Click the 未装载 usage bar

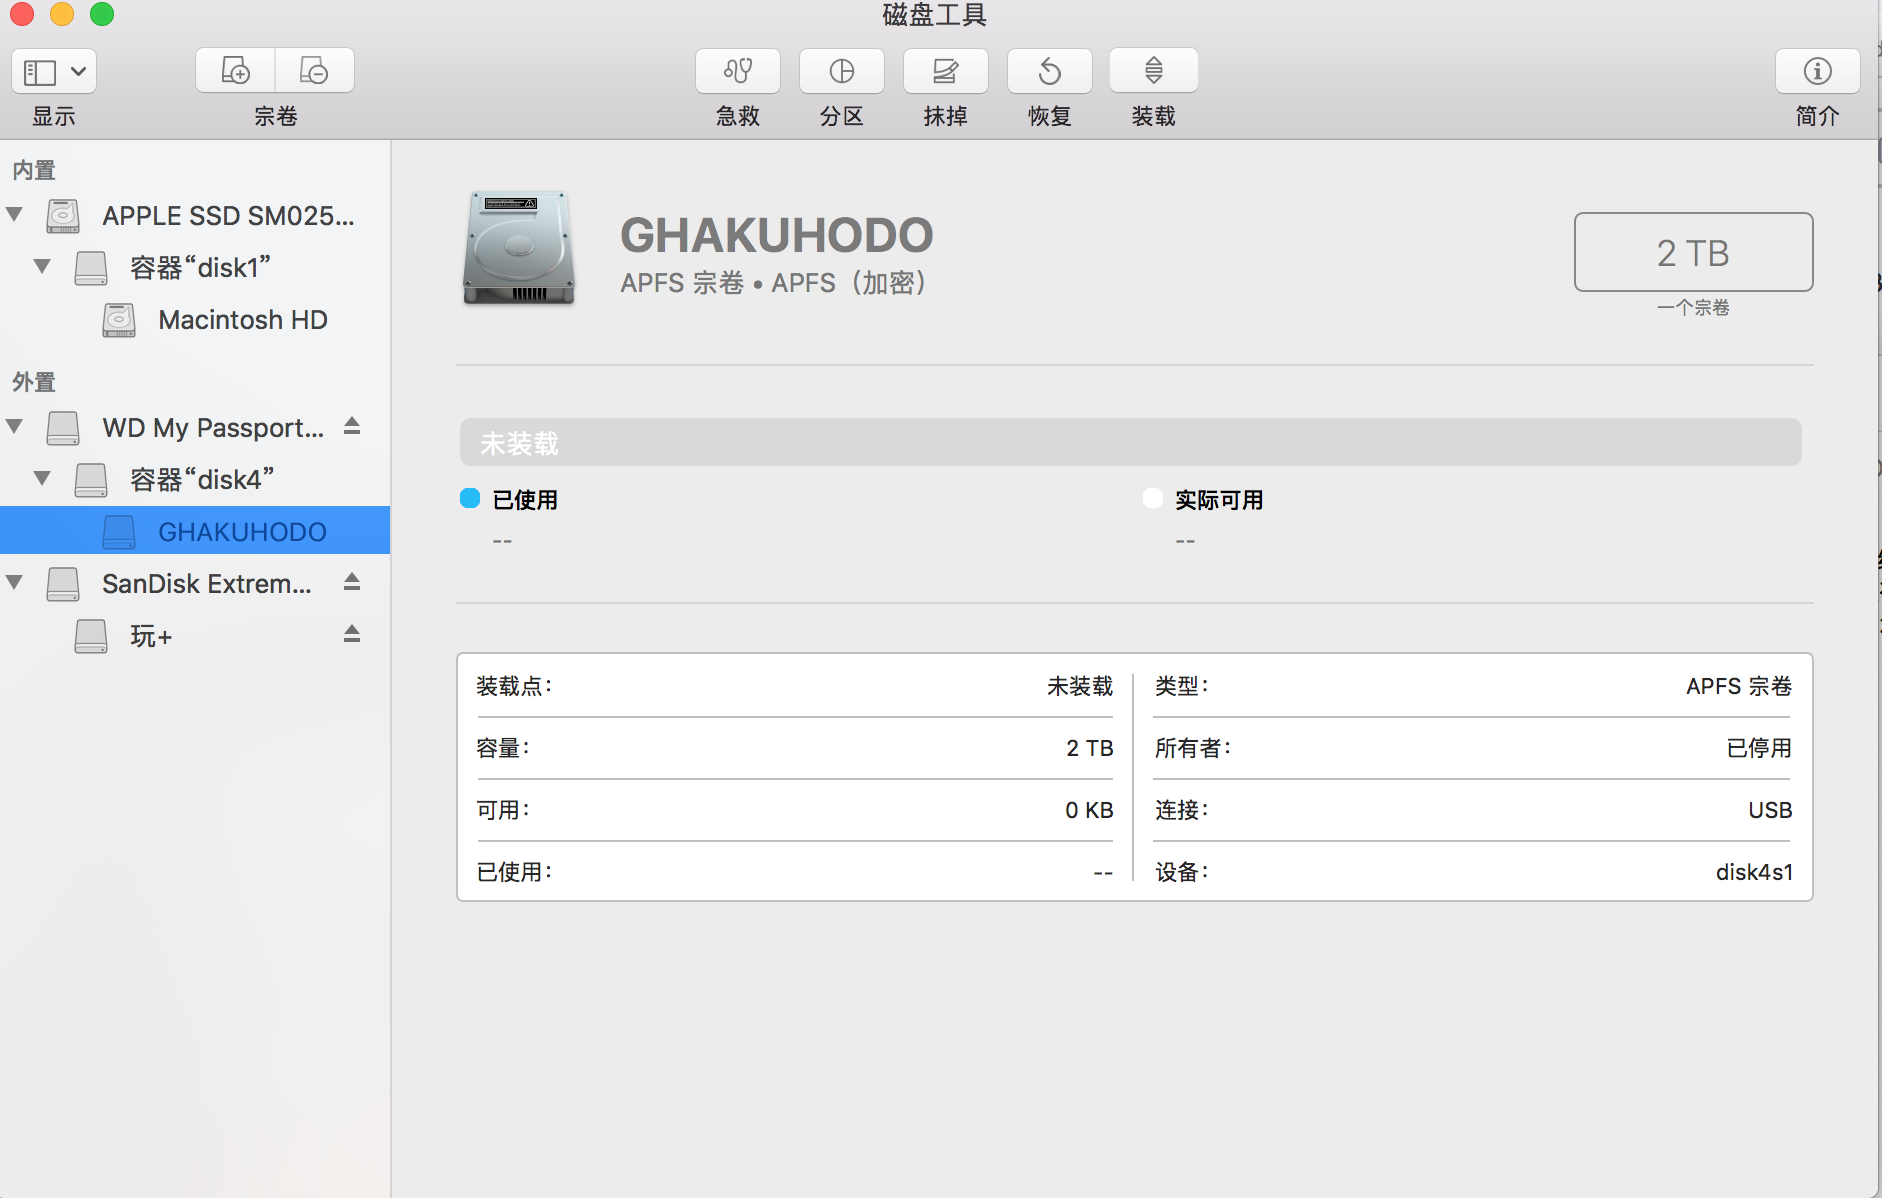click(1130, 443)
